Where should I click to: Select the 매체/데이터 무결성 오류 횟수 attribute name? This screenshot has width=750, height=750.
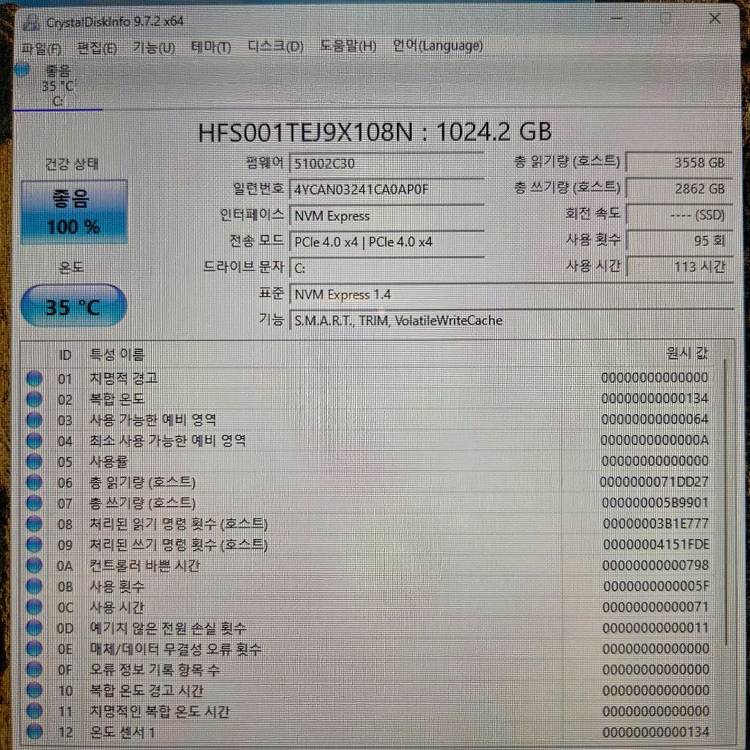coord(176,649)
